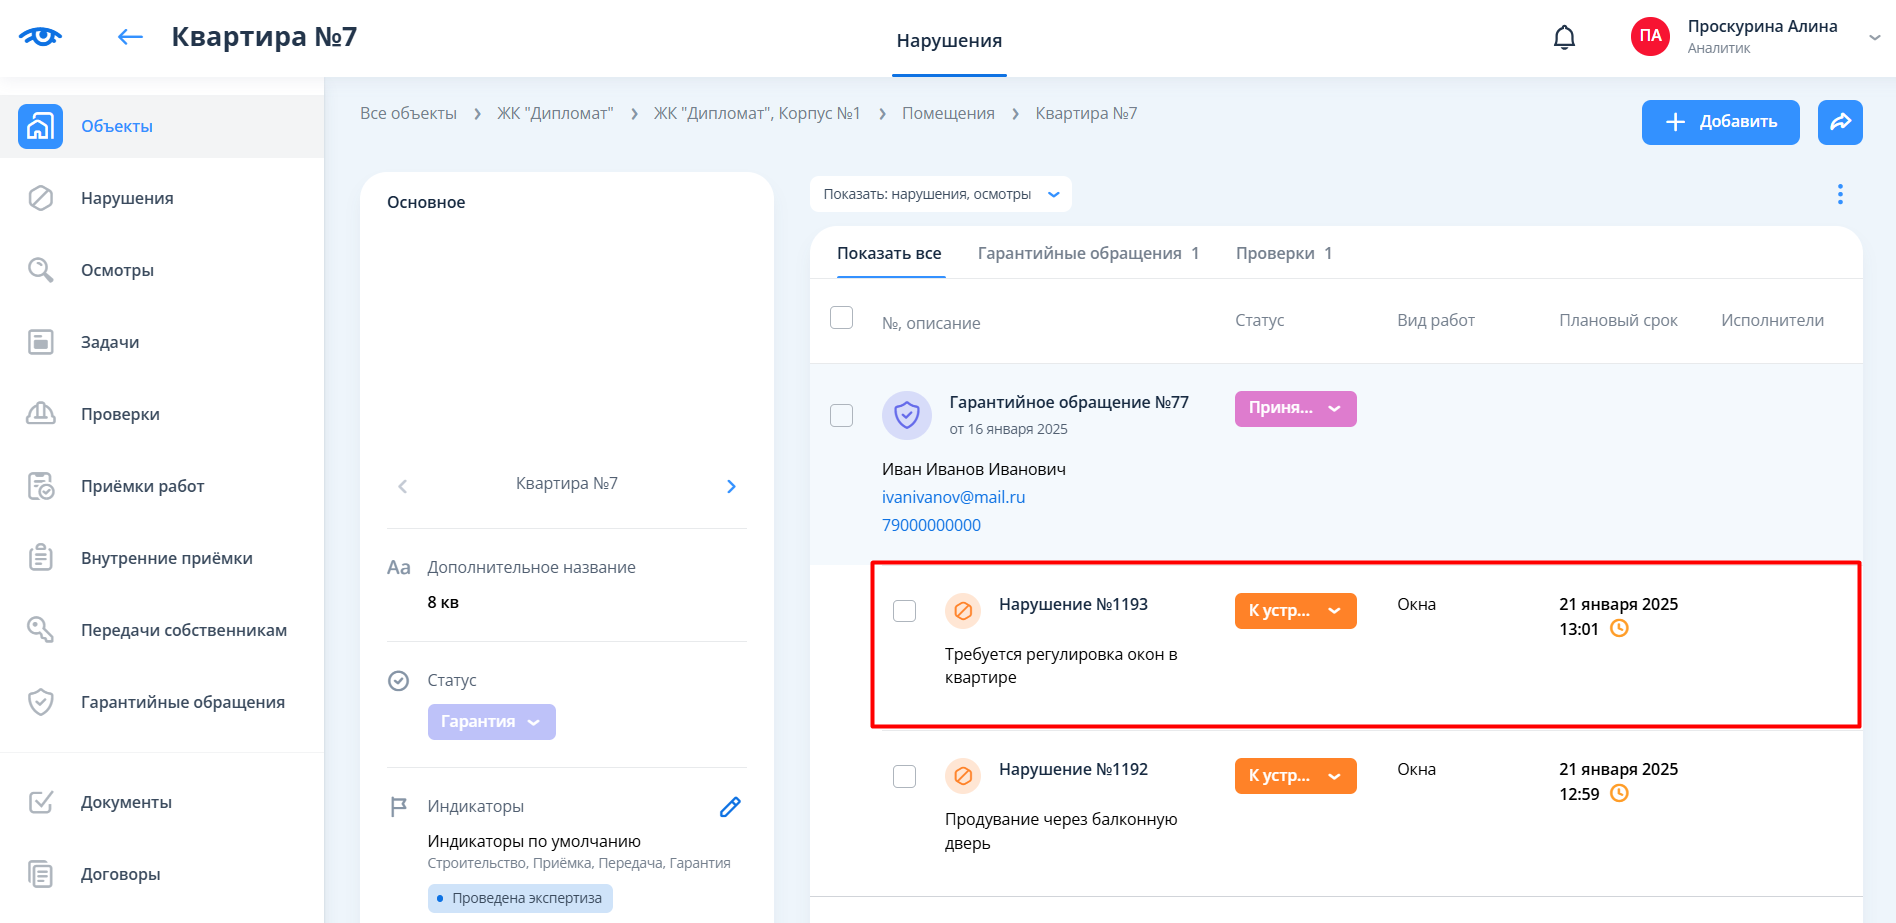Open Гарантийные обращения in the sidebar
Screen dimensions: 1896x923
(182, 702)
